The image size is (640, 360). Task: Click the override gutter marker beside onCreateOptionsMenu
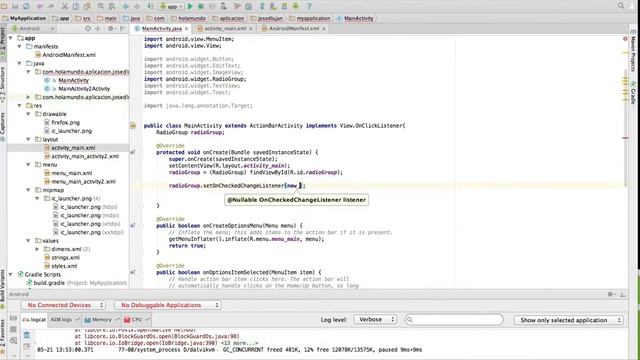133,225
